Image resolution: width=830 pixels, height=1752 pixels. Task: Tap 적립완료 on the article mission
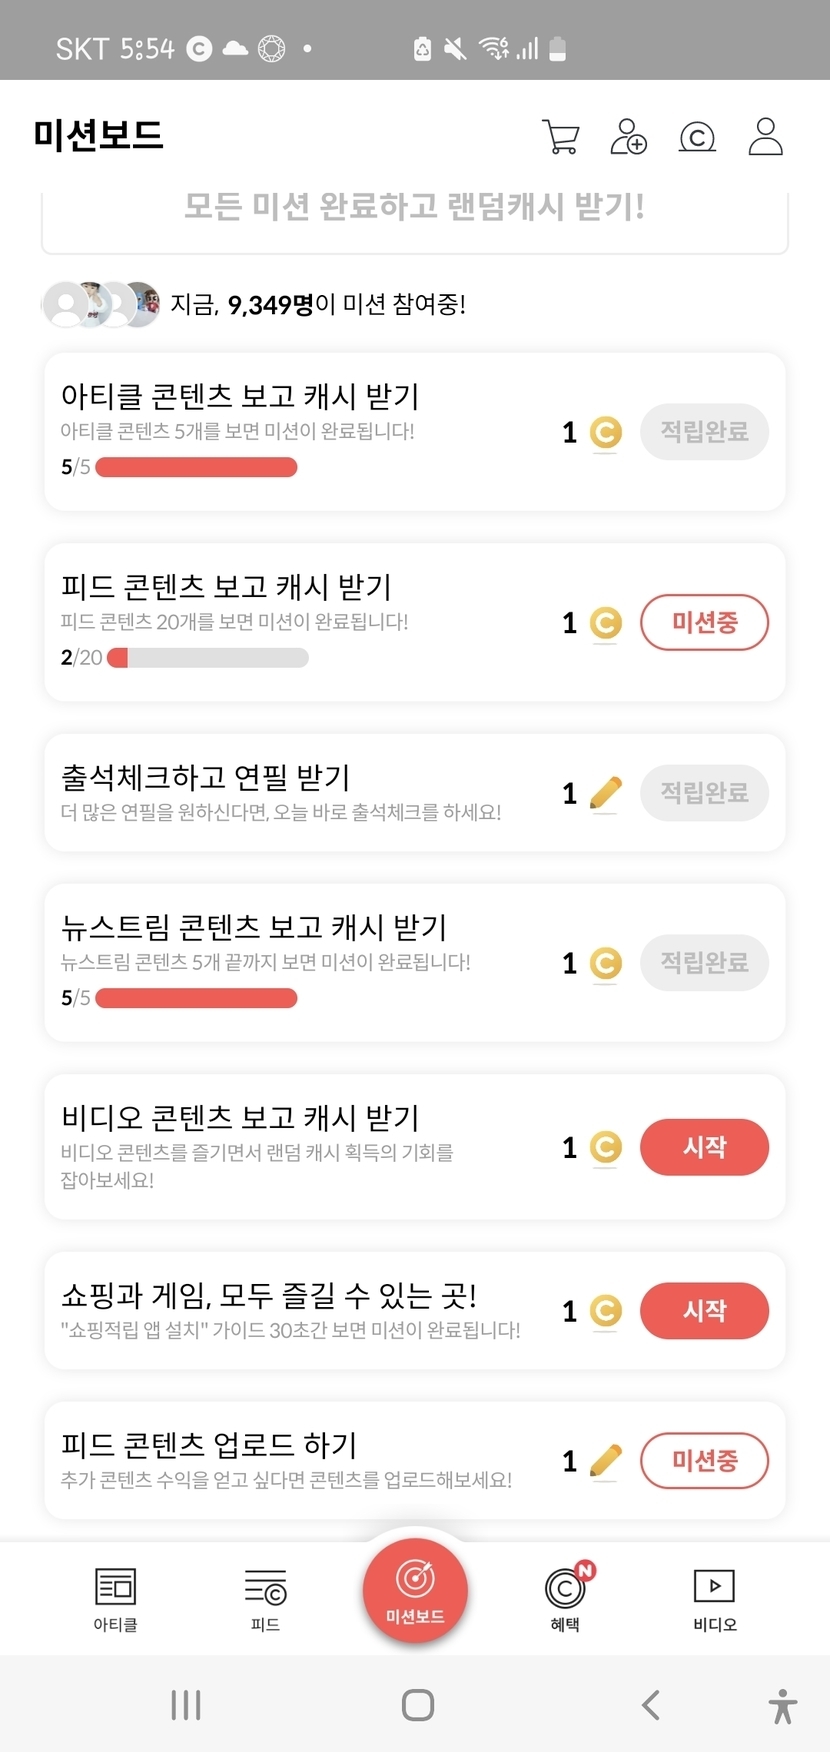(704, 432)
